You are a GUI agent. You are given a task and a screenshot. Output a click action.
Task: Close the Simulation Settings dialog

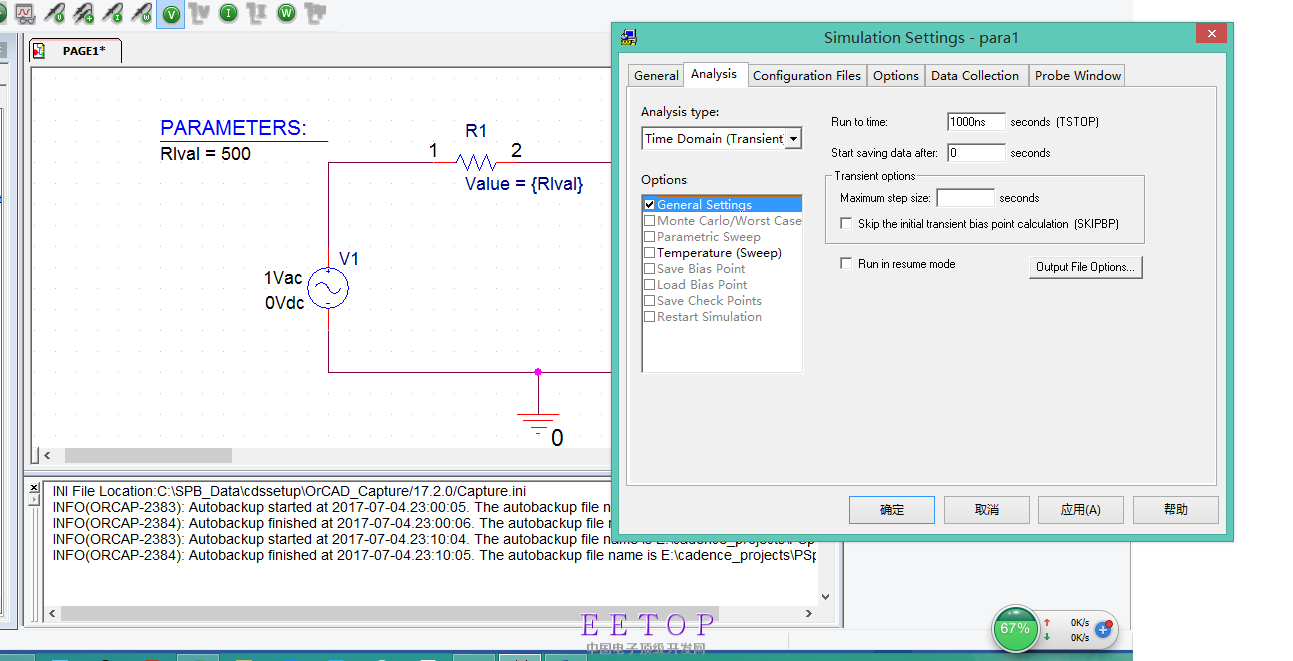tap(1211, 33)
